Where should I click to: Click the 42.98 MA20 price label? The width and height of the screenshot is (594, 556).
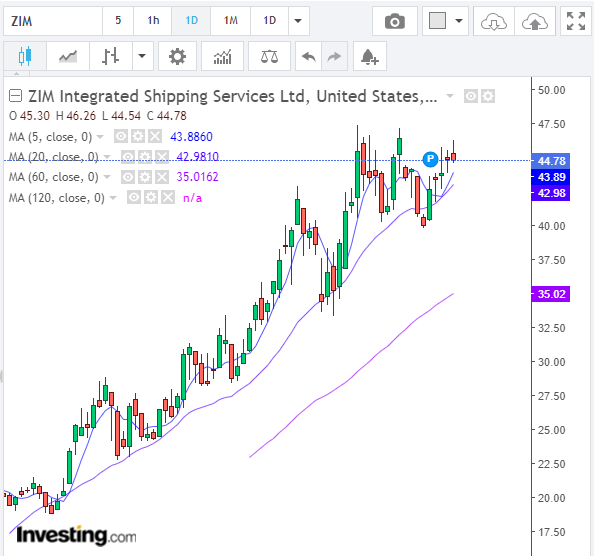coord(551,193)
